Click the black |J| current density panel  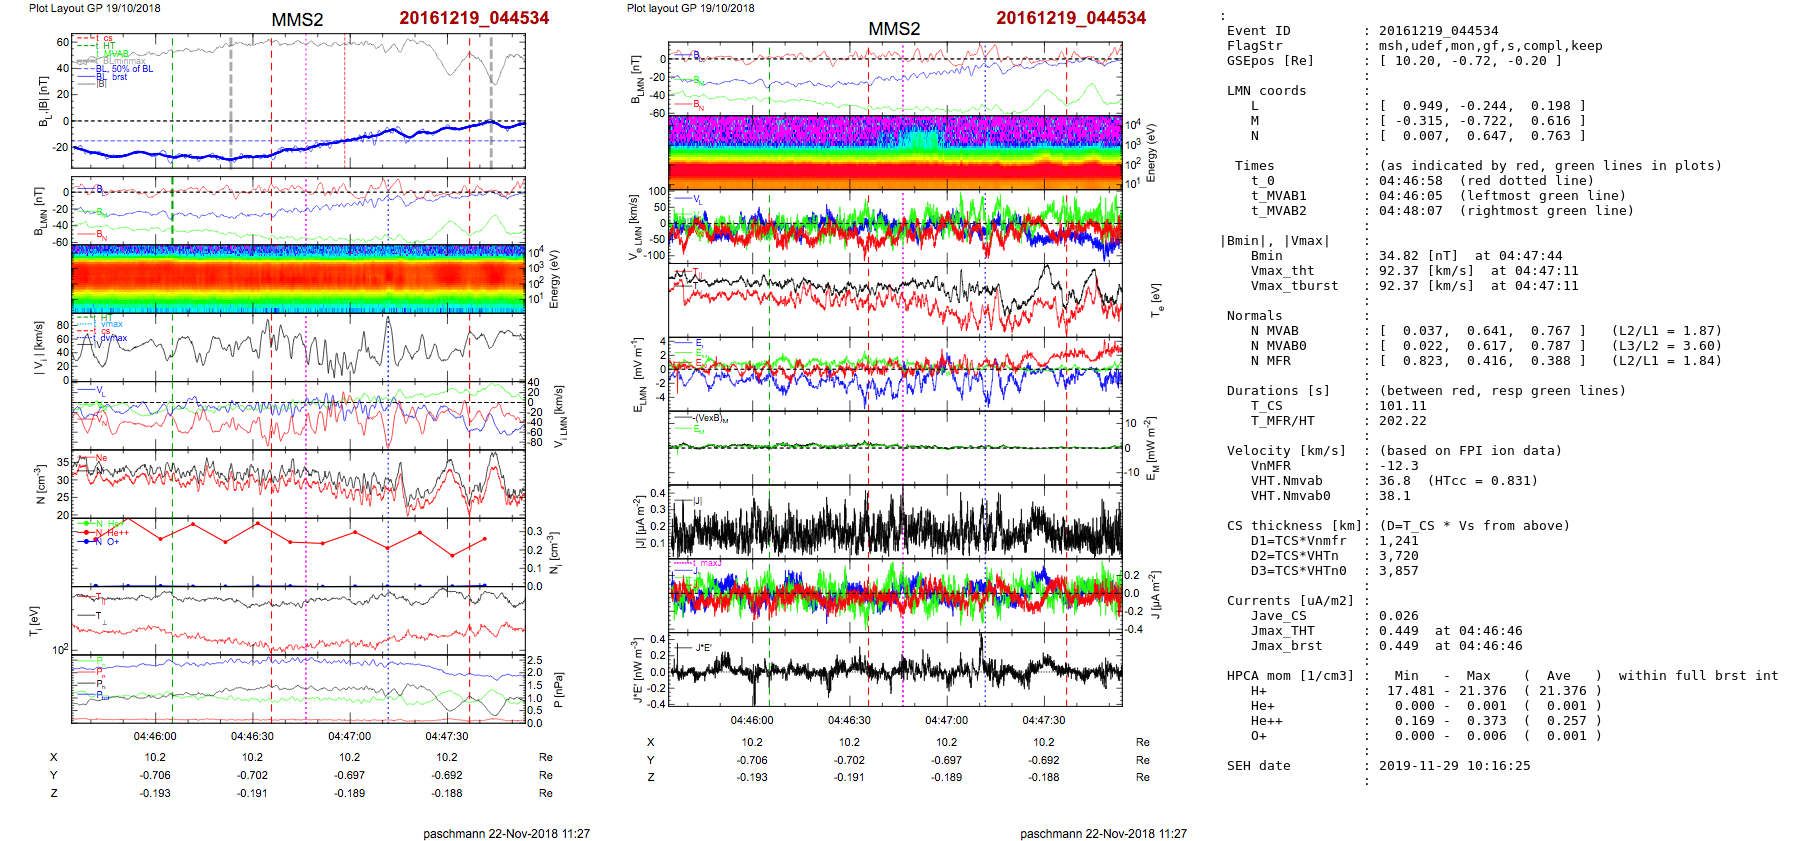point(894,522)
